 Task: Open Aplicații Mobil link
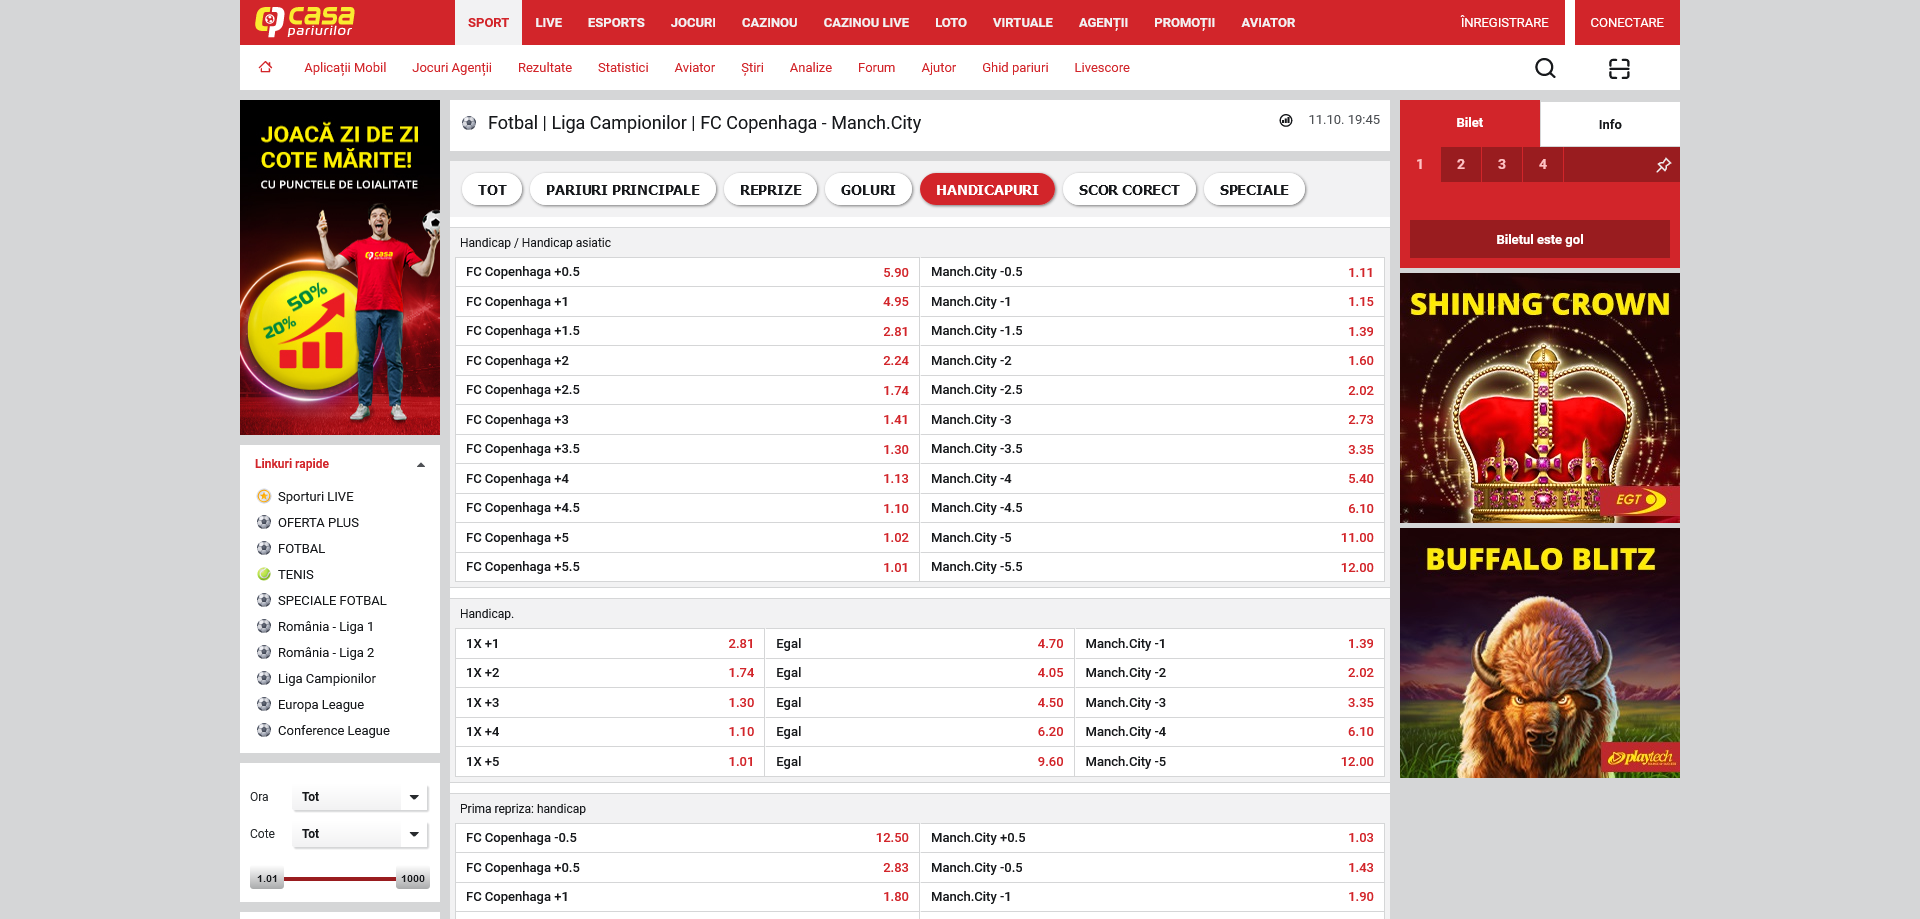point(345,68)
